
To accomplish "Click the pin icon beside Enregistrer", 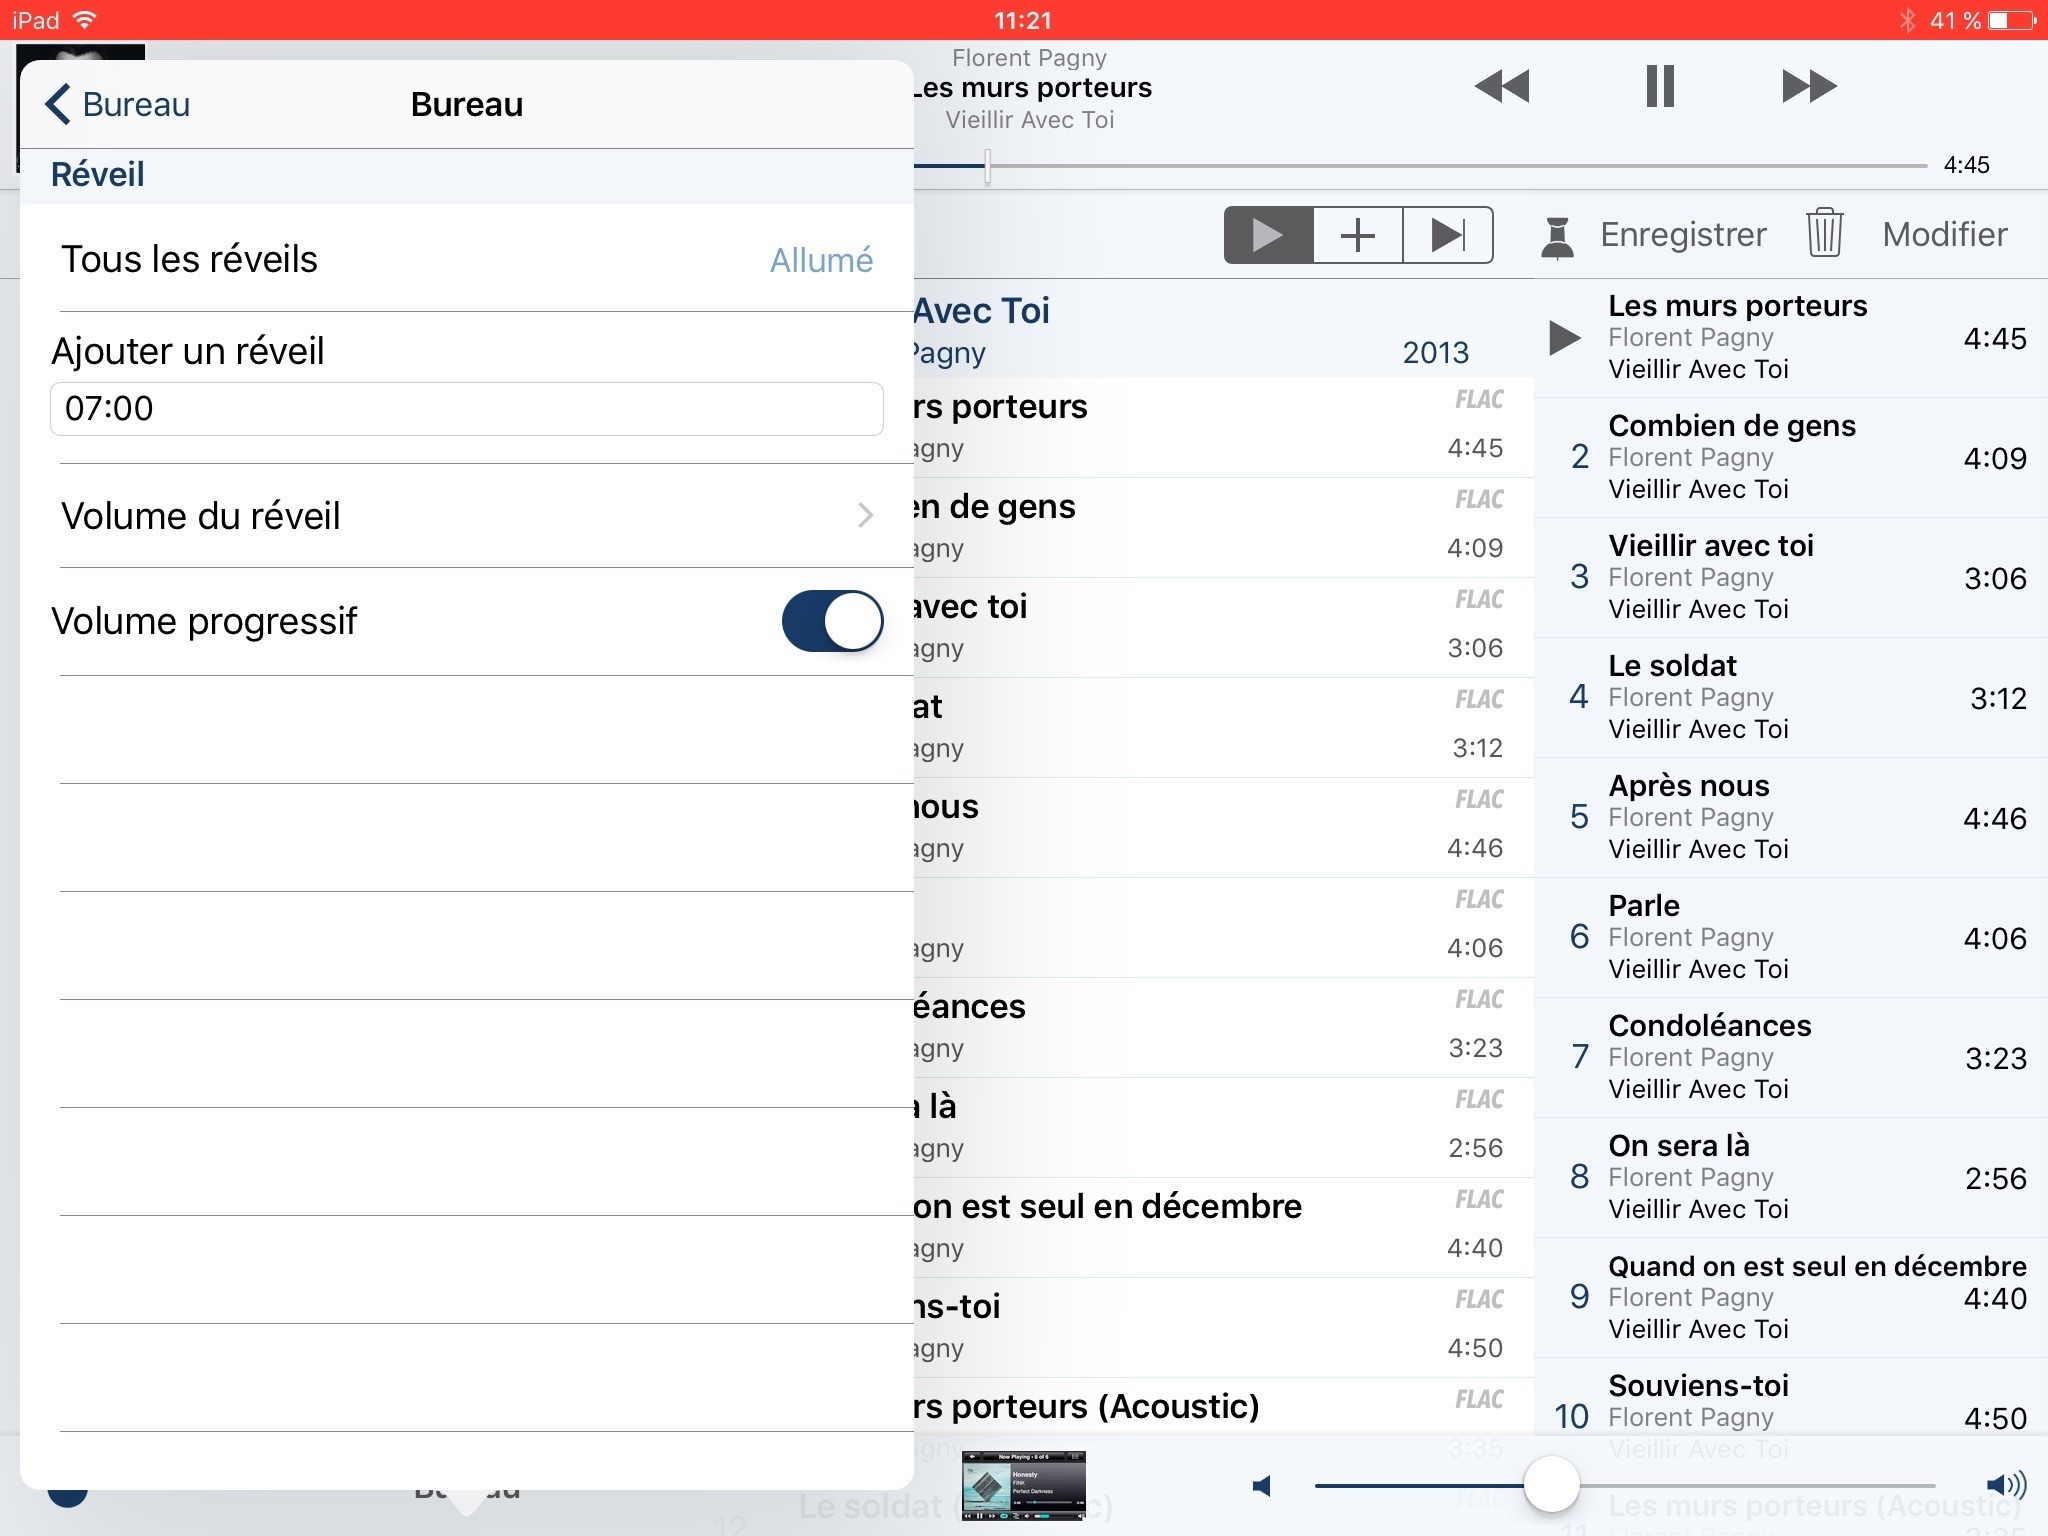I will click(x=1557, y=236).
